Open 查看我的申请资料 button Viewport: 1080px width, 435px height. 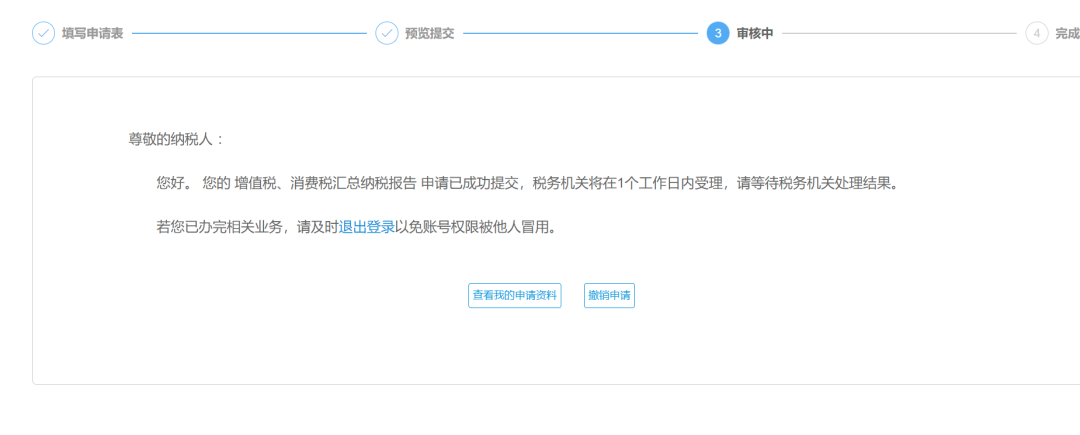tap(515, 295)
